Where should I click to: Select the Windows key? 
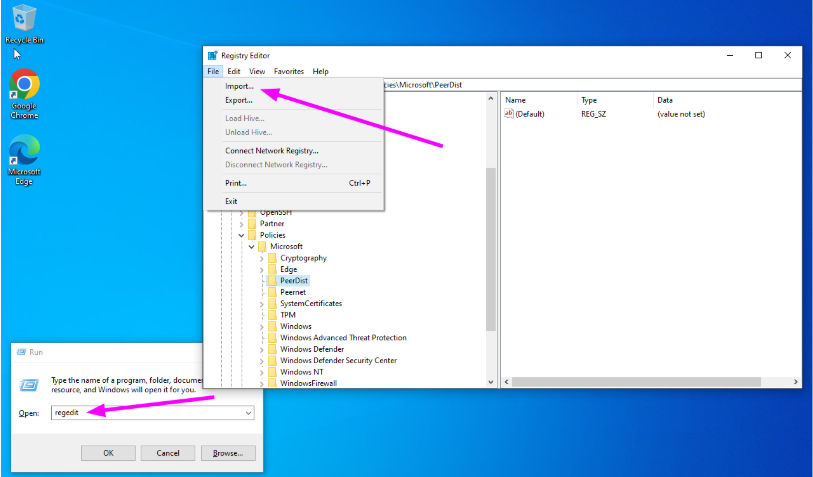click(296, 326)
